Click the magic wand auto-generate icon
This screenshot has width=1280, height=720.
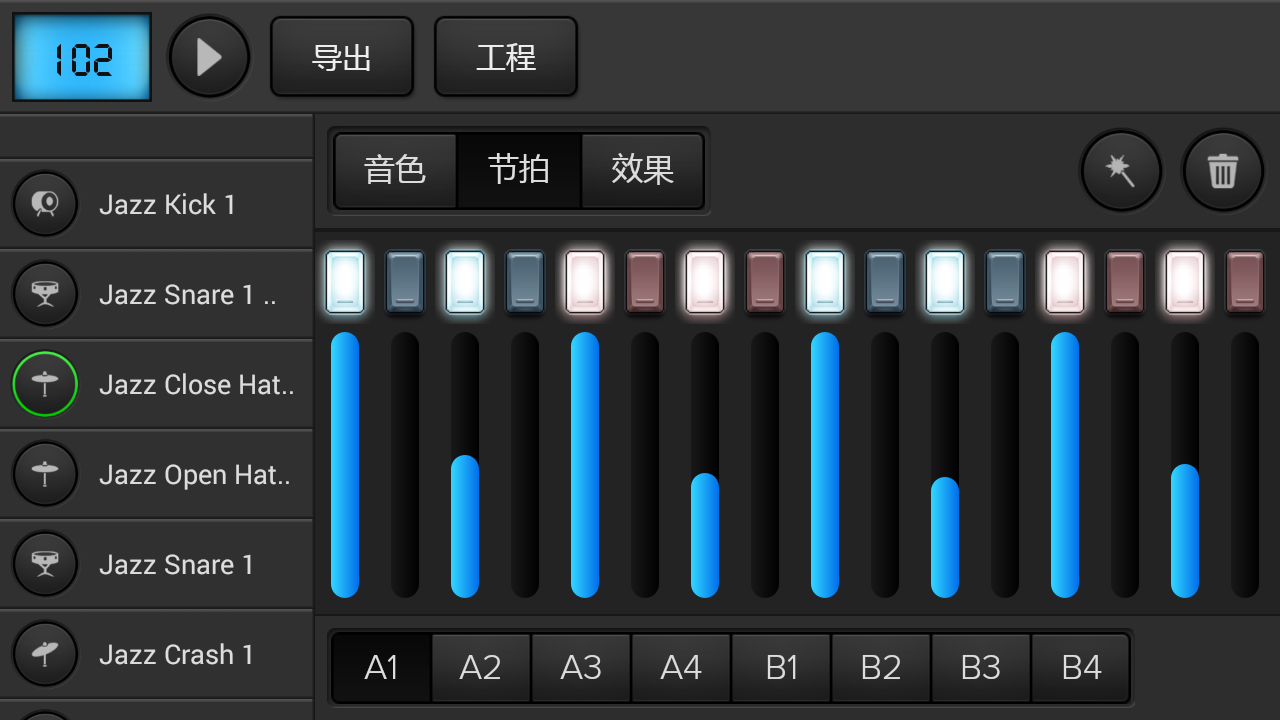(1121, 171)
